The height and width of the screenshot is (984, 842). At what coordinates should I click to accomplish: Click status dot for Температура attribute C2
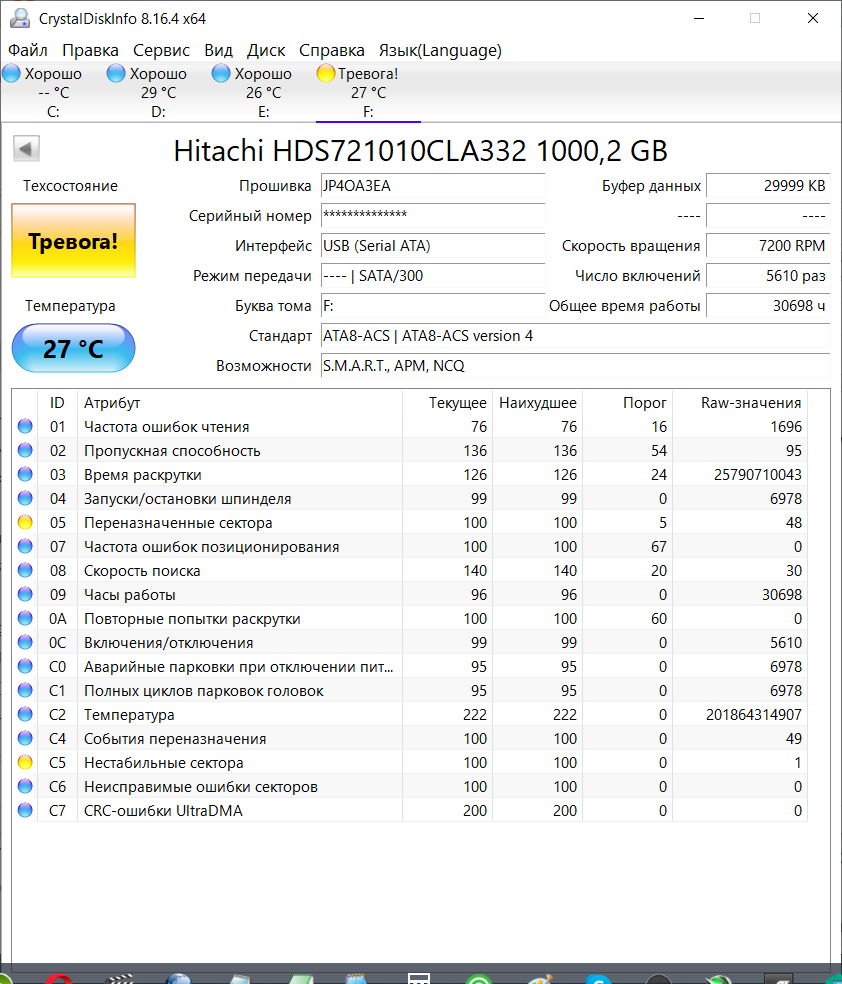coord(25,714)
